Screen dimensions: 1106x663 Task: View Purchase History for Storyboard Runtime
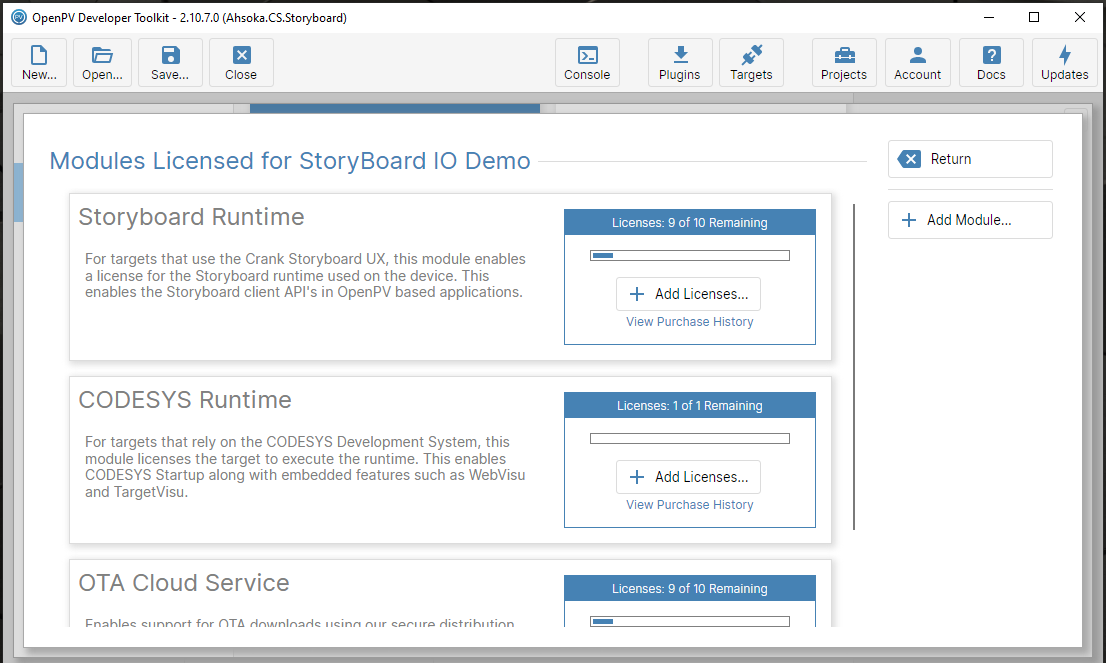click(x=690, y=322)
